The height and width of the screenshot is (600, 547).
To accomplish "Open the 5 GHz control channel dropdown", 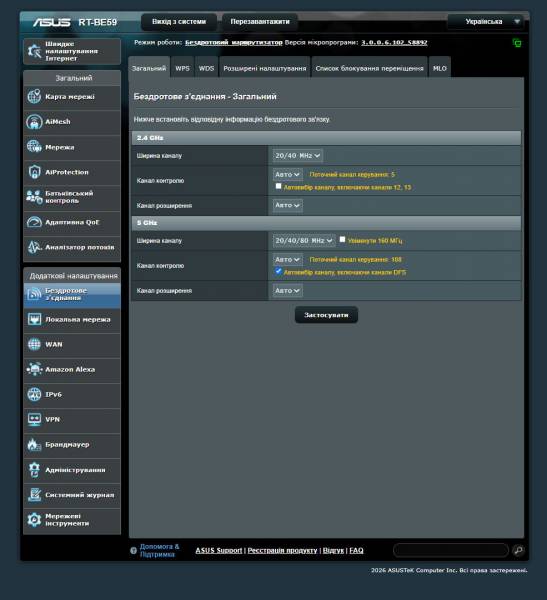I will (x=287, y=260).
